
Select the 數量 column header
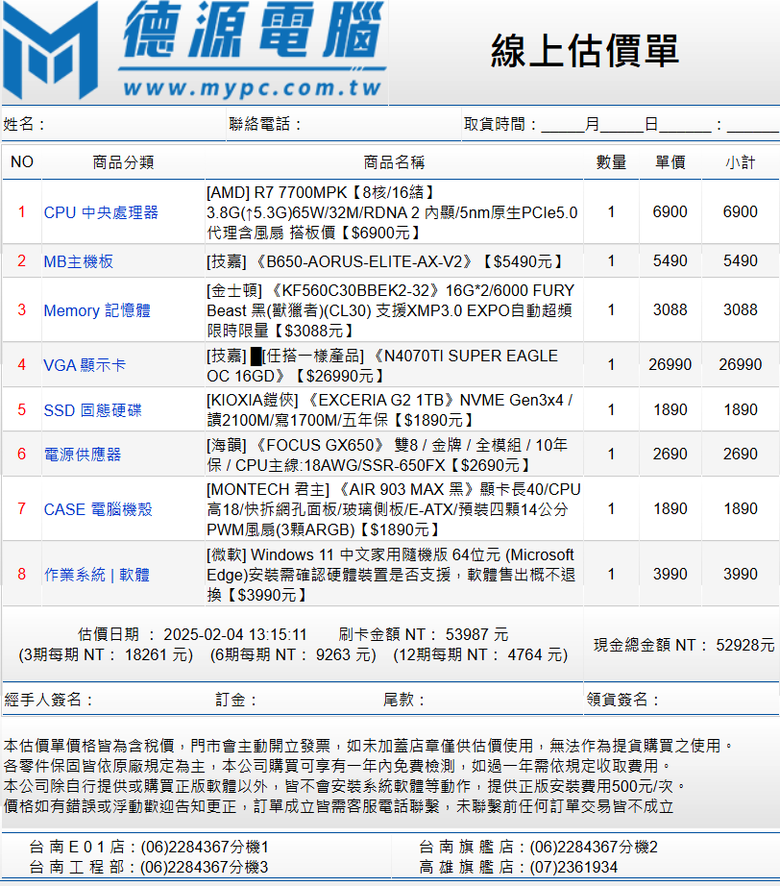(611, 162)
